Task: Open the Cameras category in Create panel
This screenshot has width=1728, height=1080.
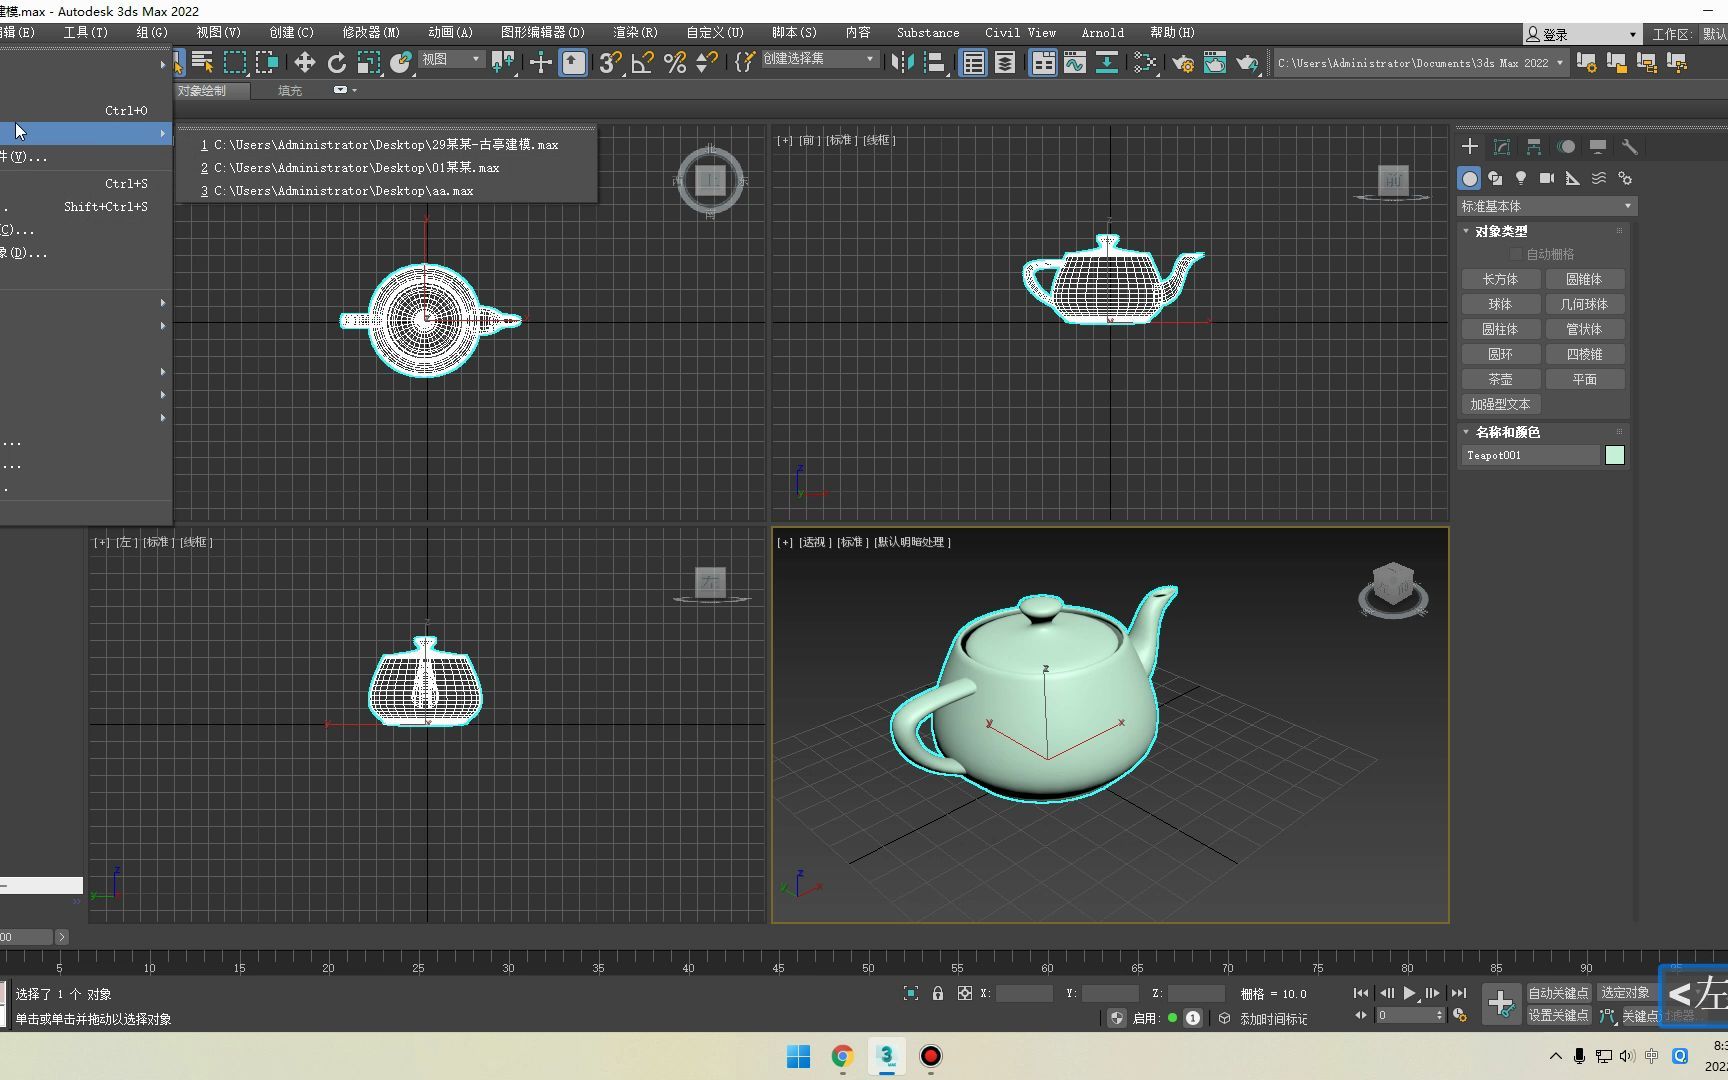Action: click(1546, 179)
